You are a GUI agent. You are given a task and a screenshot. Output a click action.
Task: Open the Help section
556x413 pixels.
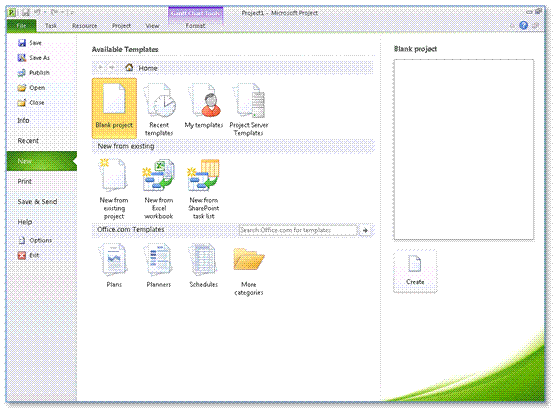tap(25, 222)
